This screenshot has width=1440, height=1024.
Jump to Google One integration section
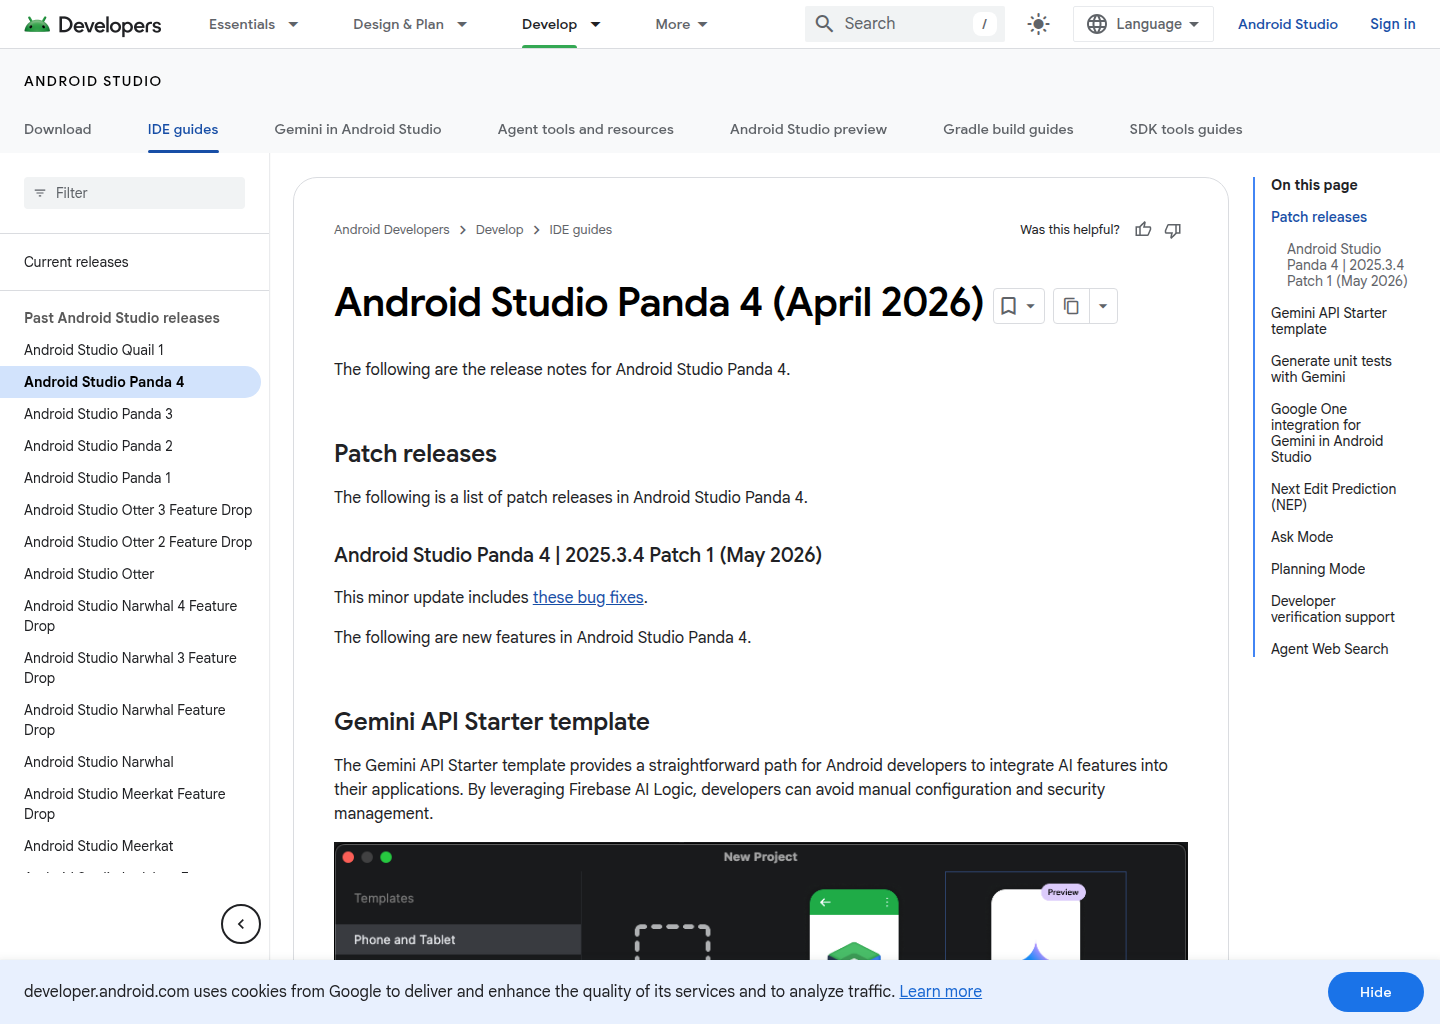click(x=1327, y=433)
